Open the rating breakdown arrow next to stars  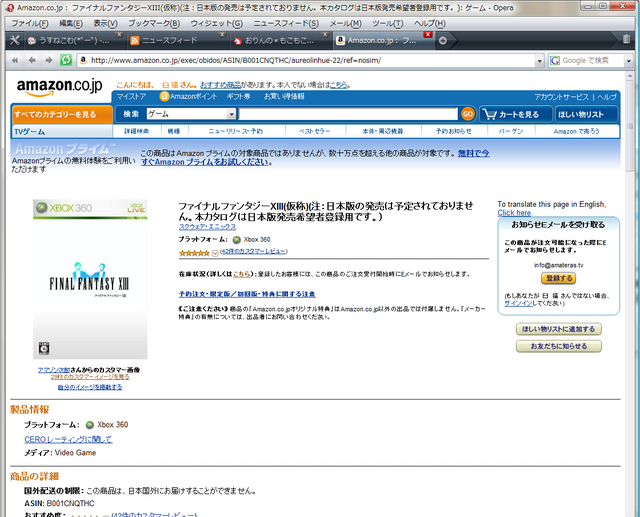(215, 253)
